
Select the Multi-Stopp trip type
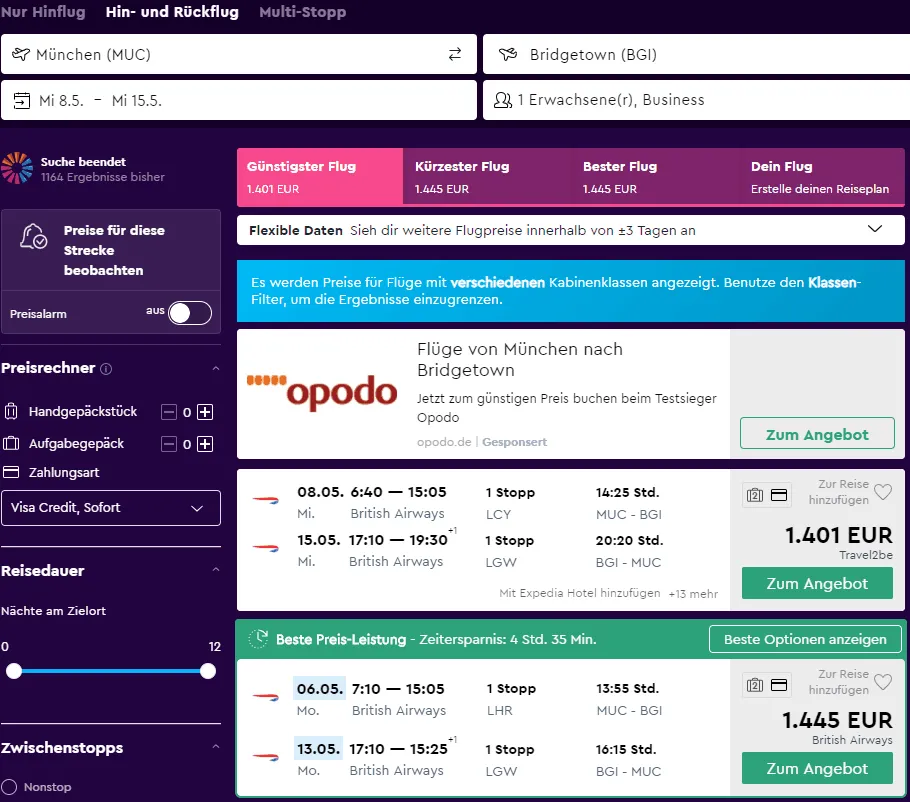302,13
